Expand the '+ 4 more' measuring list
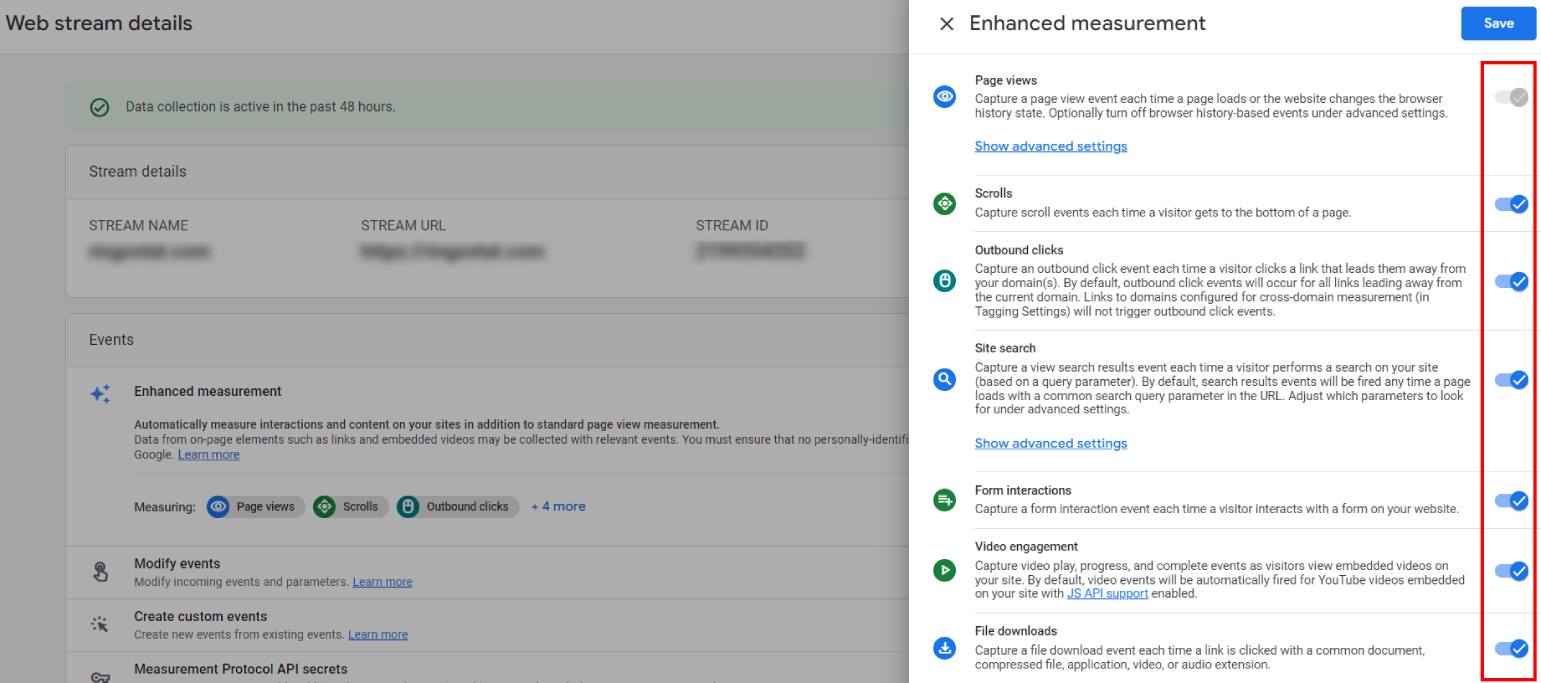Image resolution: width=1541 pixels, height=683 pixels. pos(558,506)
